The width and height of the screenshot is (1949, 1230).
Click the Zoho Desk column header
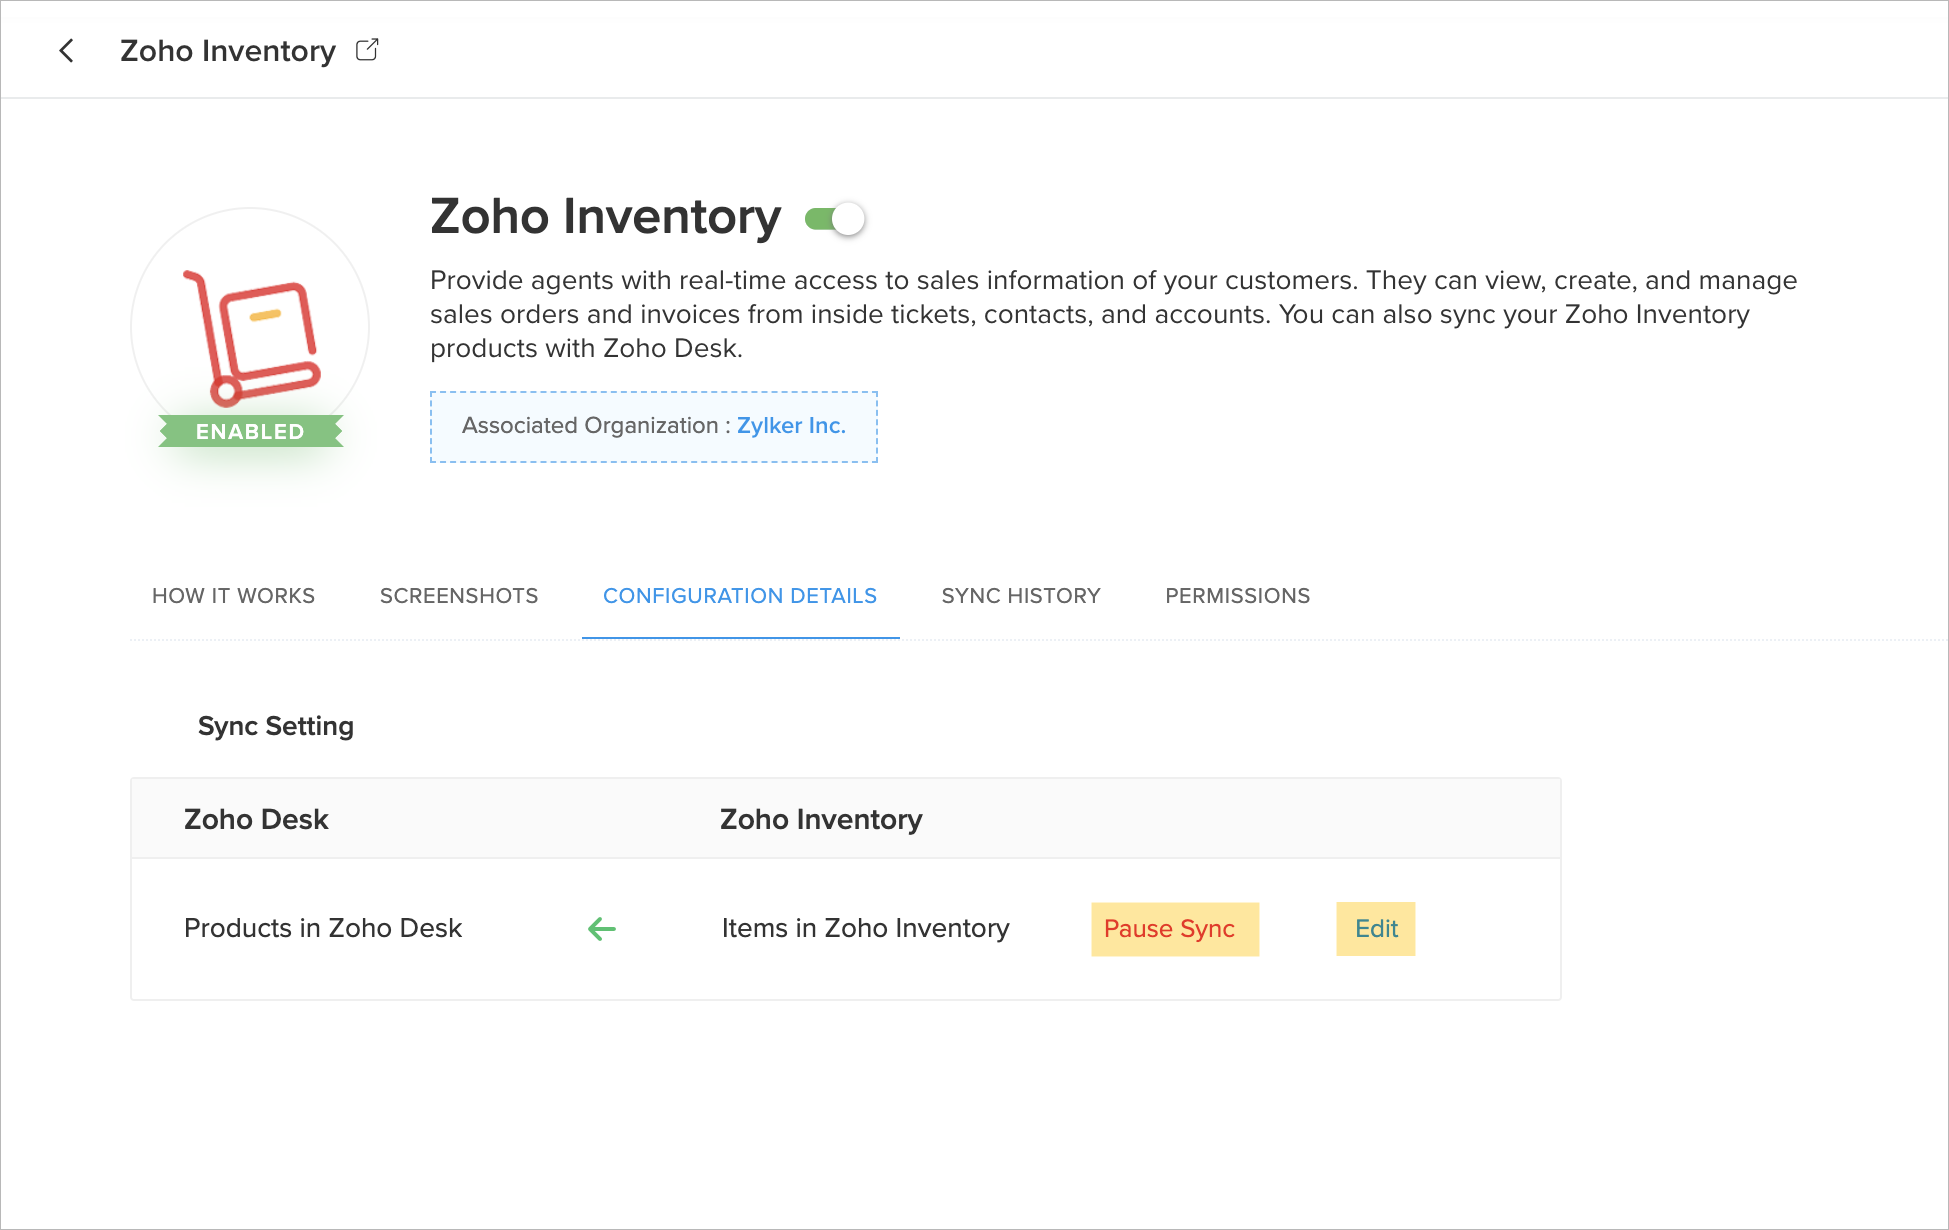click(x=256, y=820)
